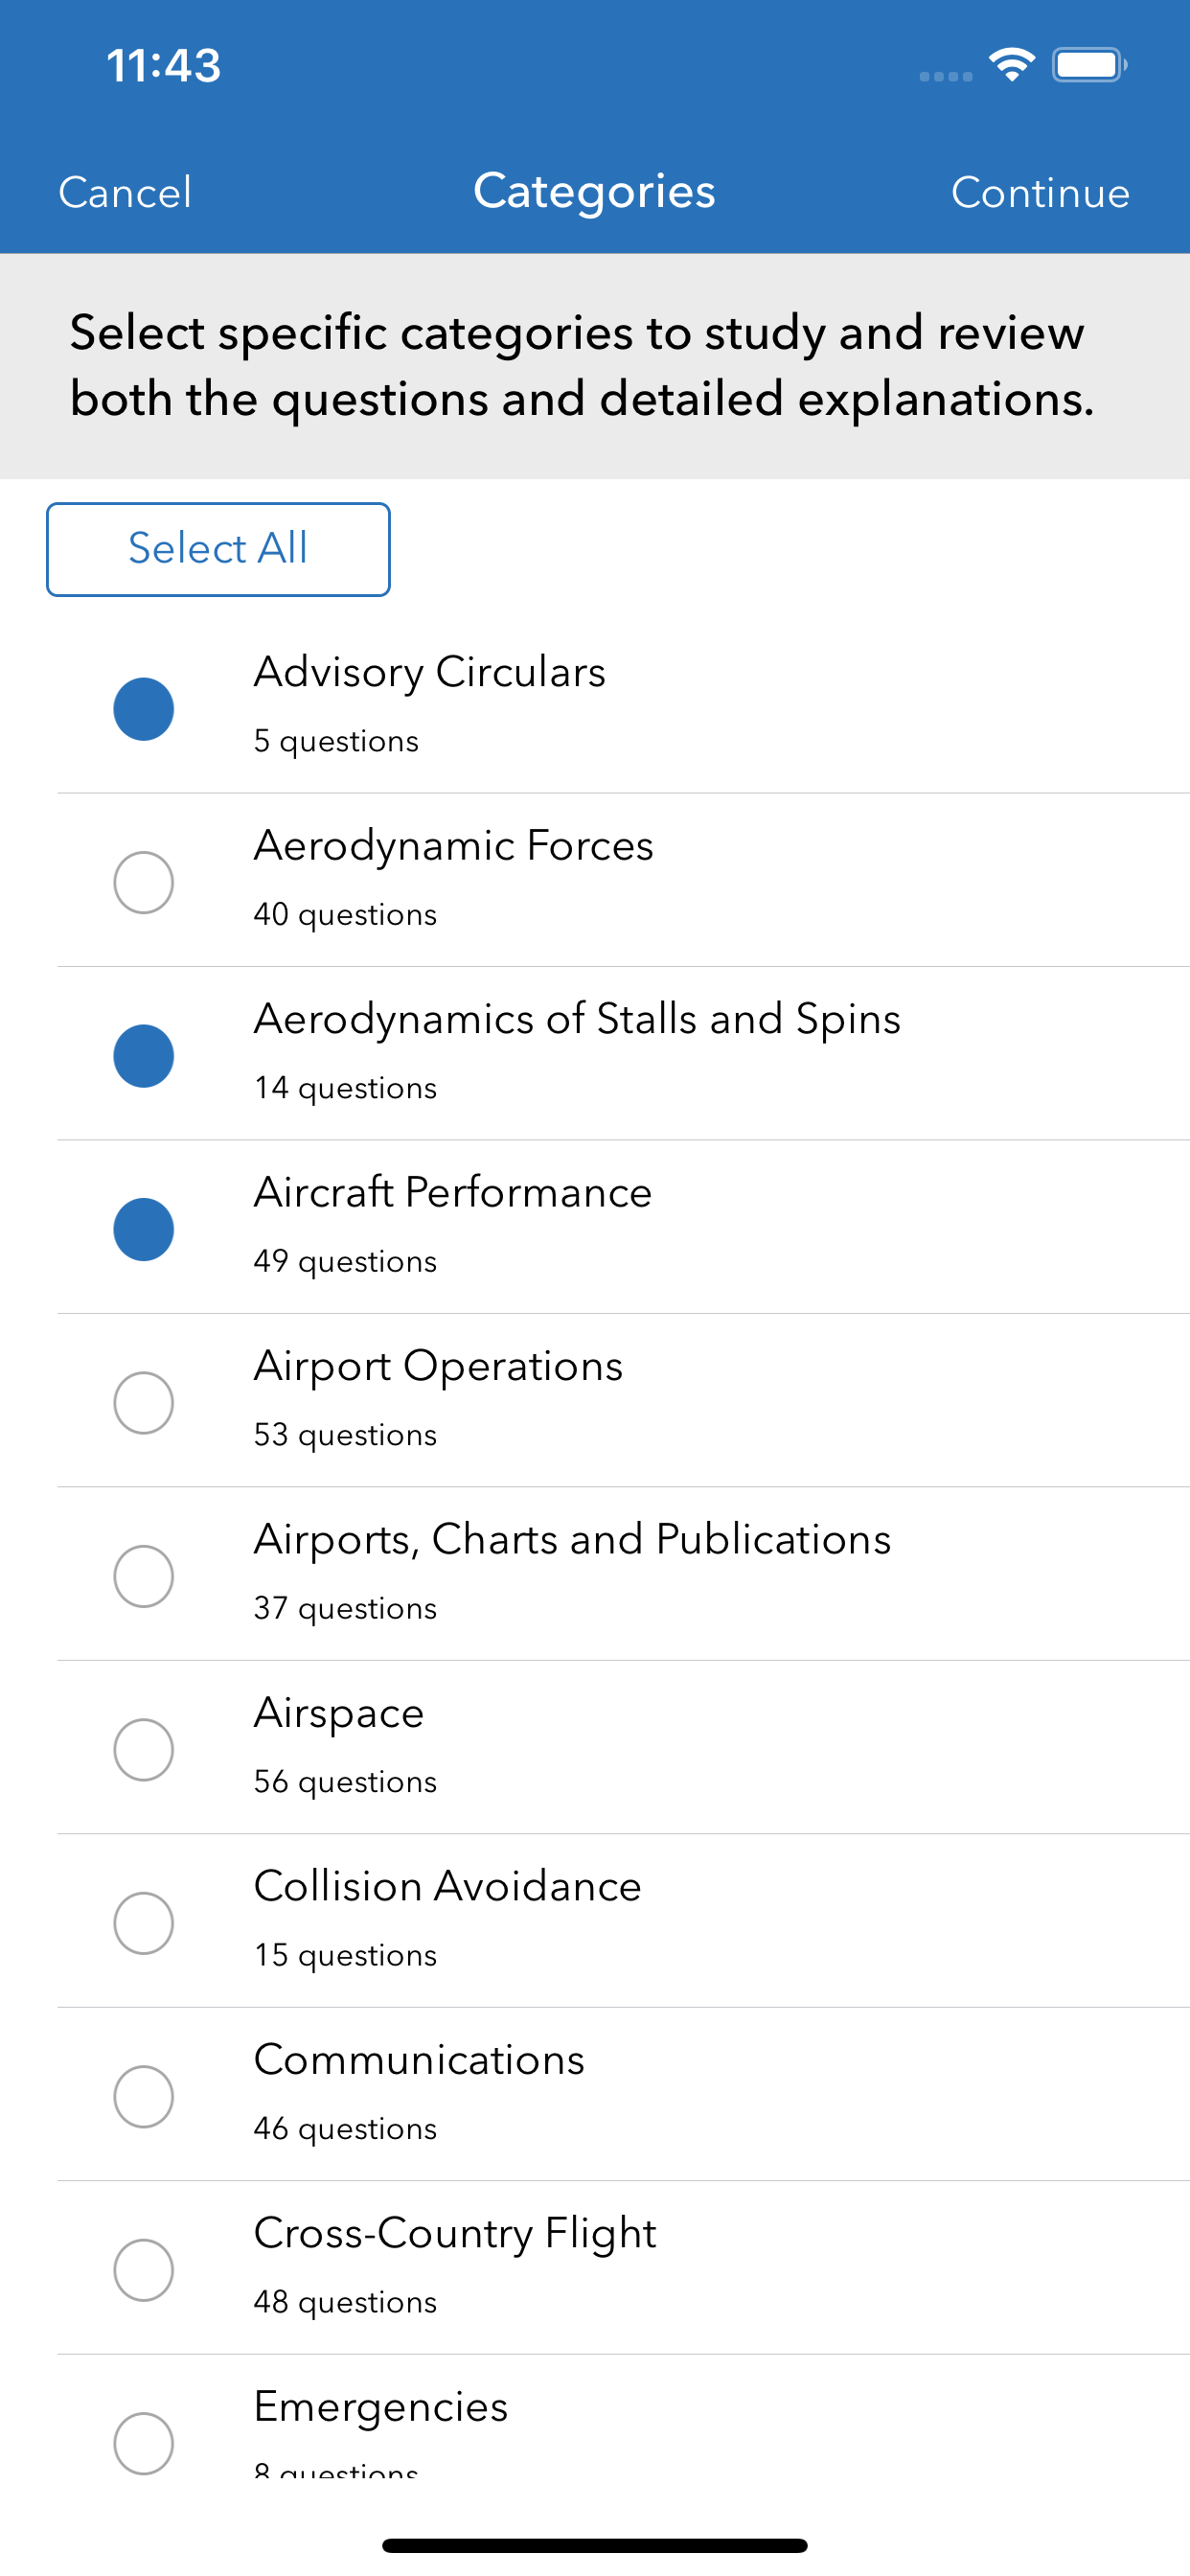Tap Cancel in the navigation bar
Screen dimensions: 1190x2576
[x=125, y=192]
